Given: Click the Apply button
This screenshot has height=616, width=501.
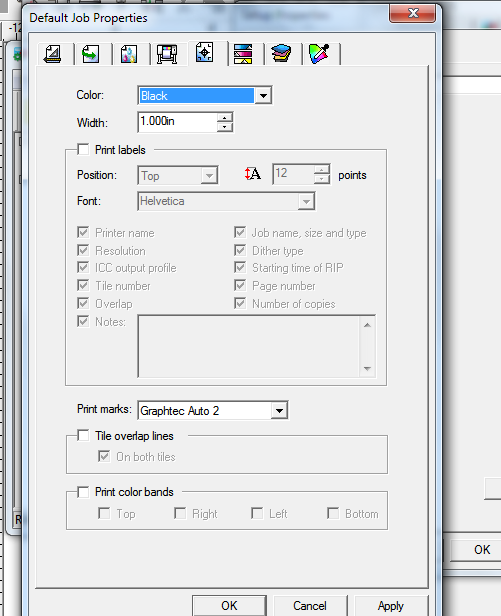Looking at the screenshot, I should coord(391,606).
